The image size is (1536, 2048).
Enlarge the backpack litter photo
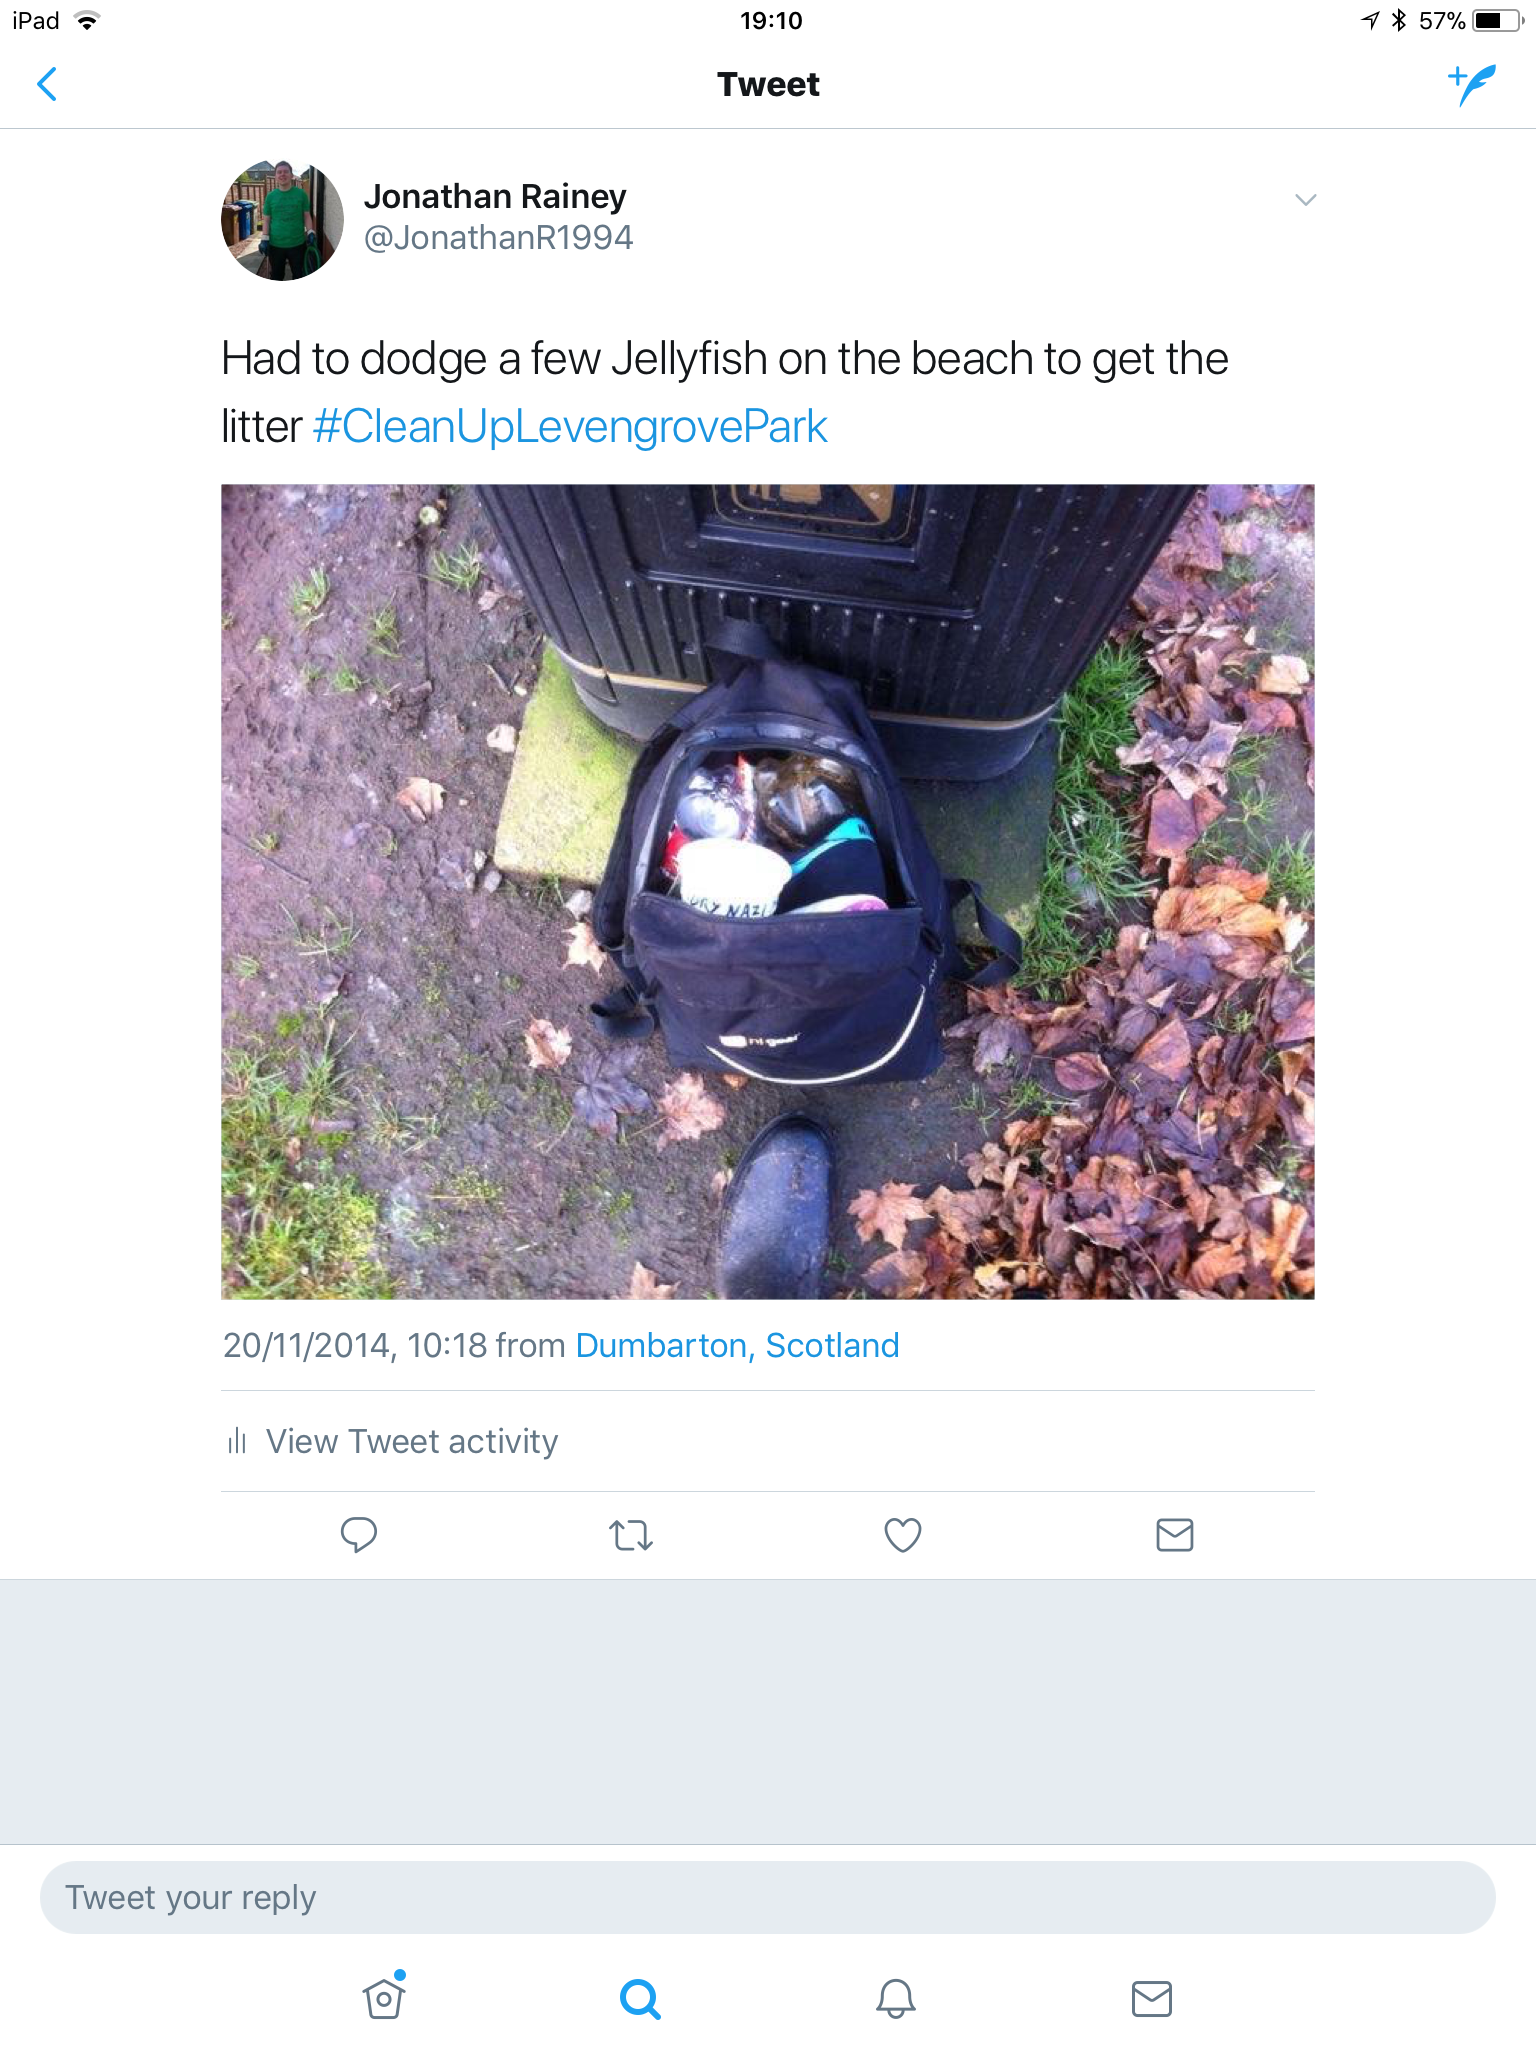(768, 892)
